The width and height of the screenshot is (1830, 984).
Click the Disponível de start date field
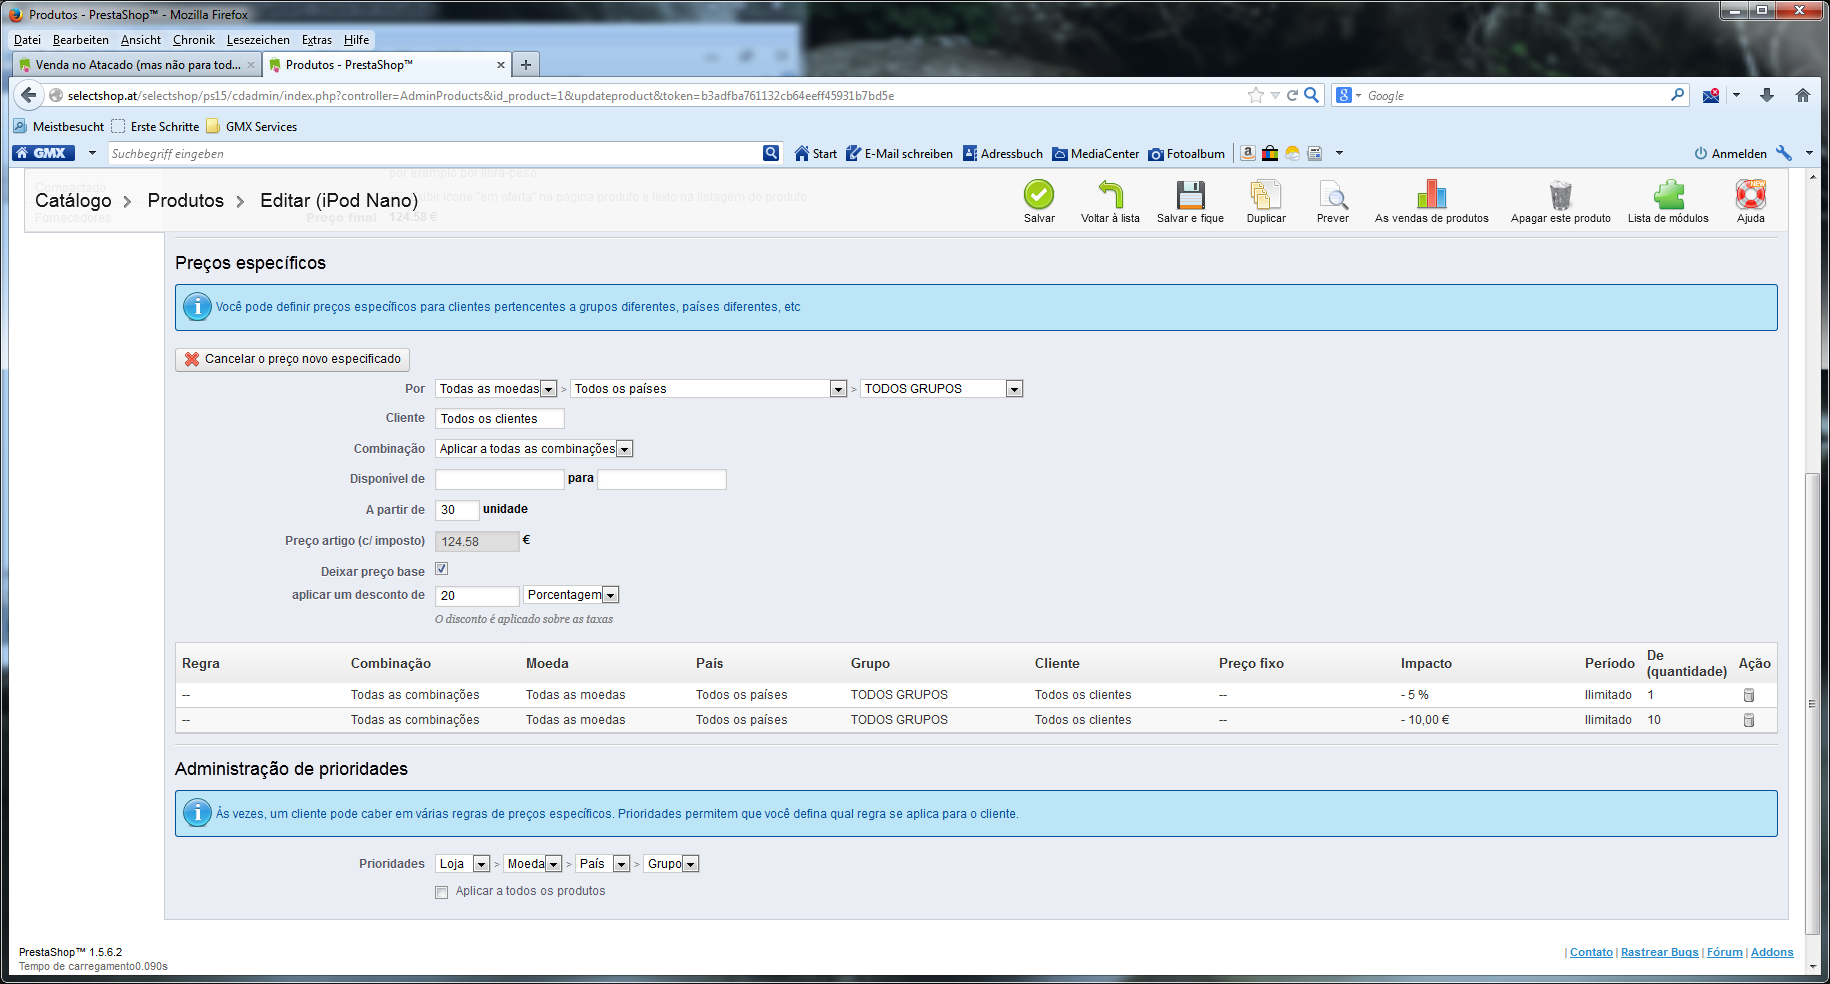(x=500, y=479)
